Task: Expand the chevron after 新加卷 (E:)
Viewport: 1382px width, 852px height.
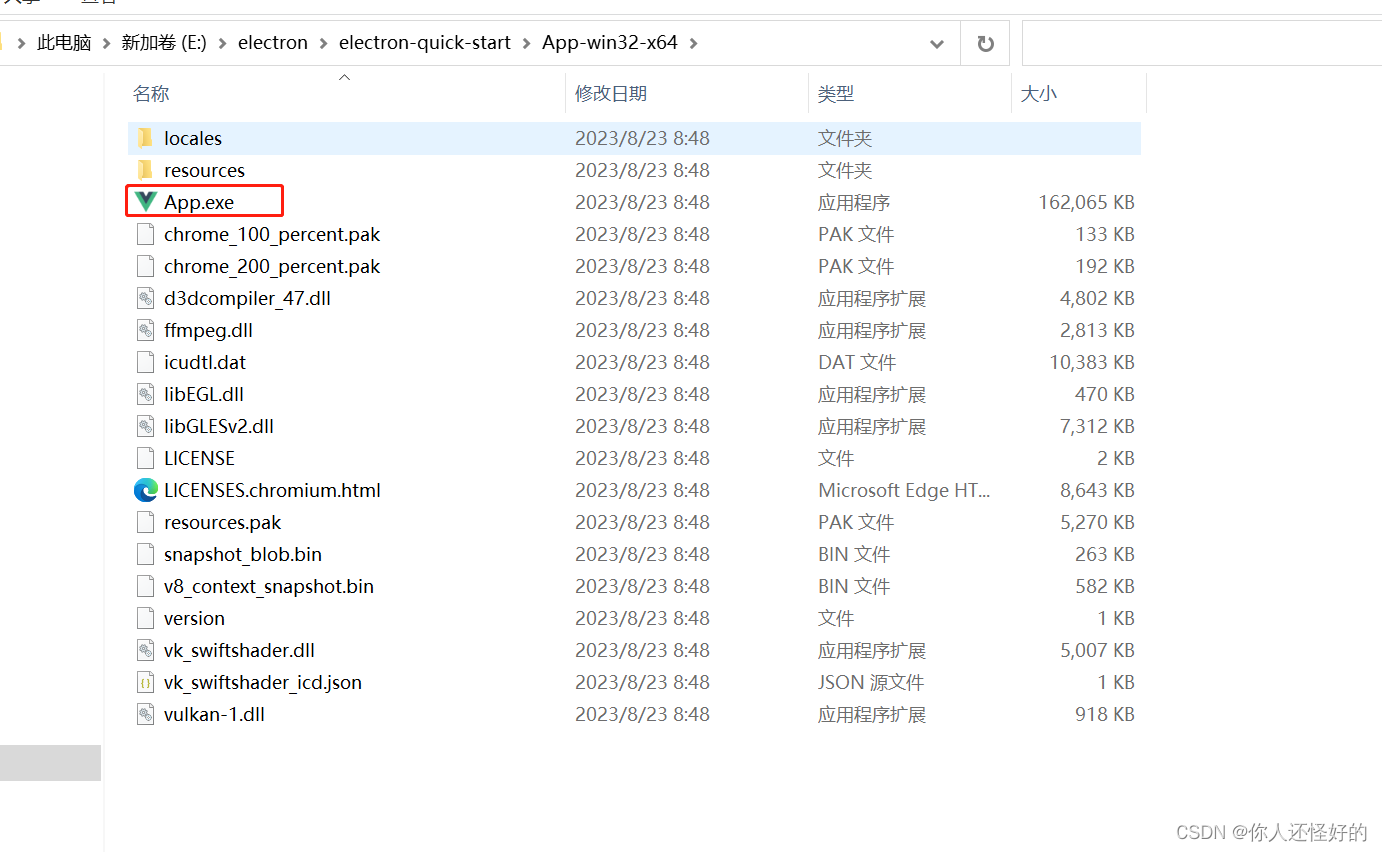Action: point(222,43)
